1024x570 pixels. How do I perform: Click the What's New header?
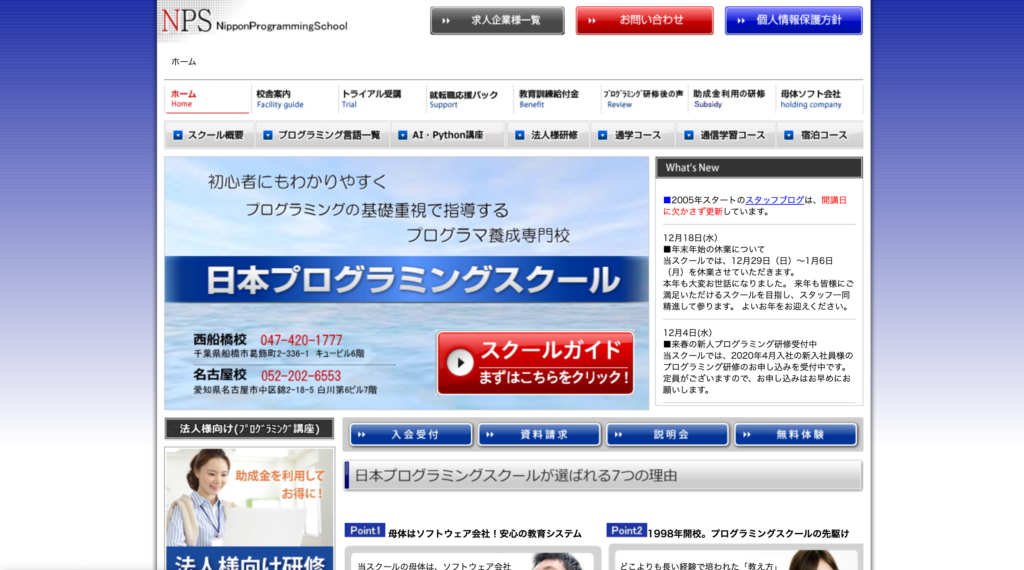(x=759, y=168)
